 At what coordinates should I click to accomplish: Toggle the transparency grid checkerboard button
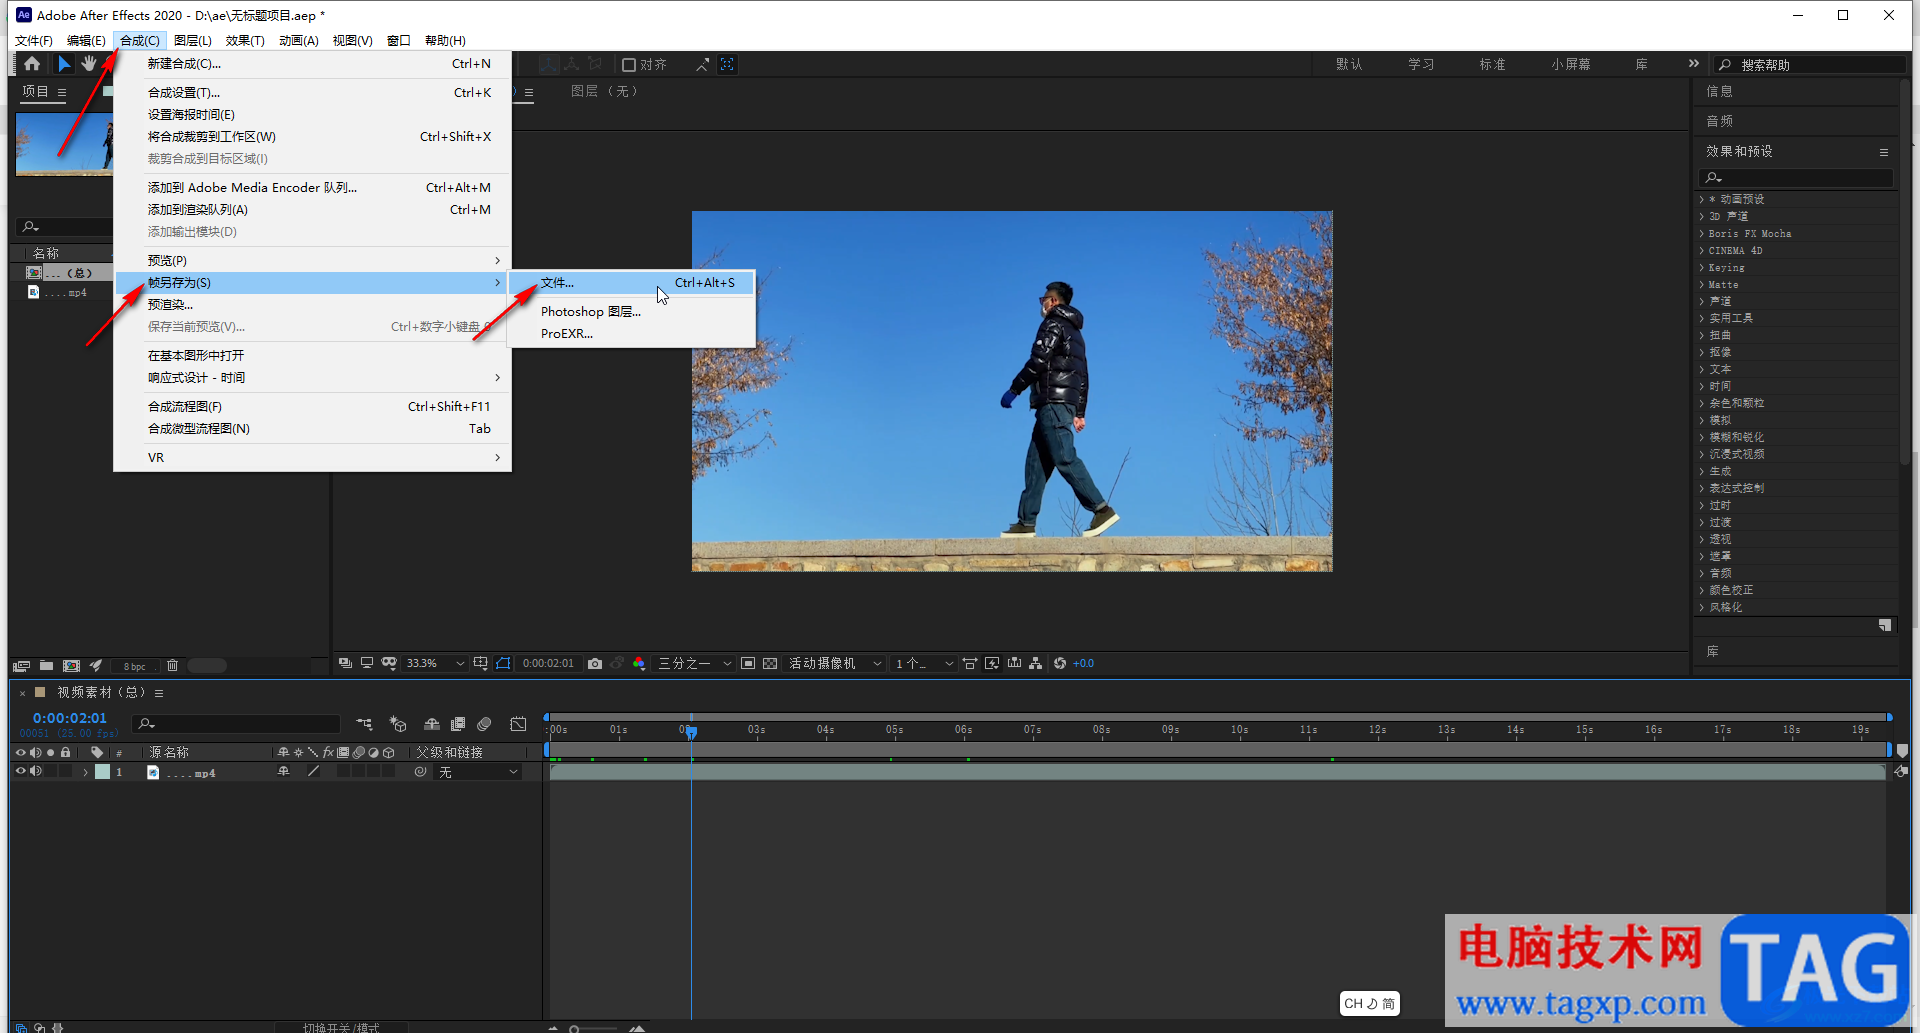tap(770, 663)
